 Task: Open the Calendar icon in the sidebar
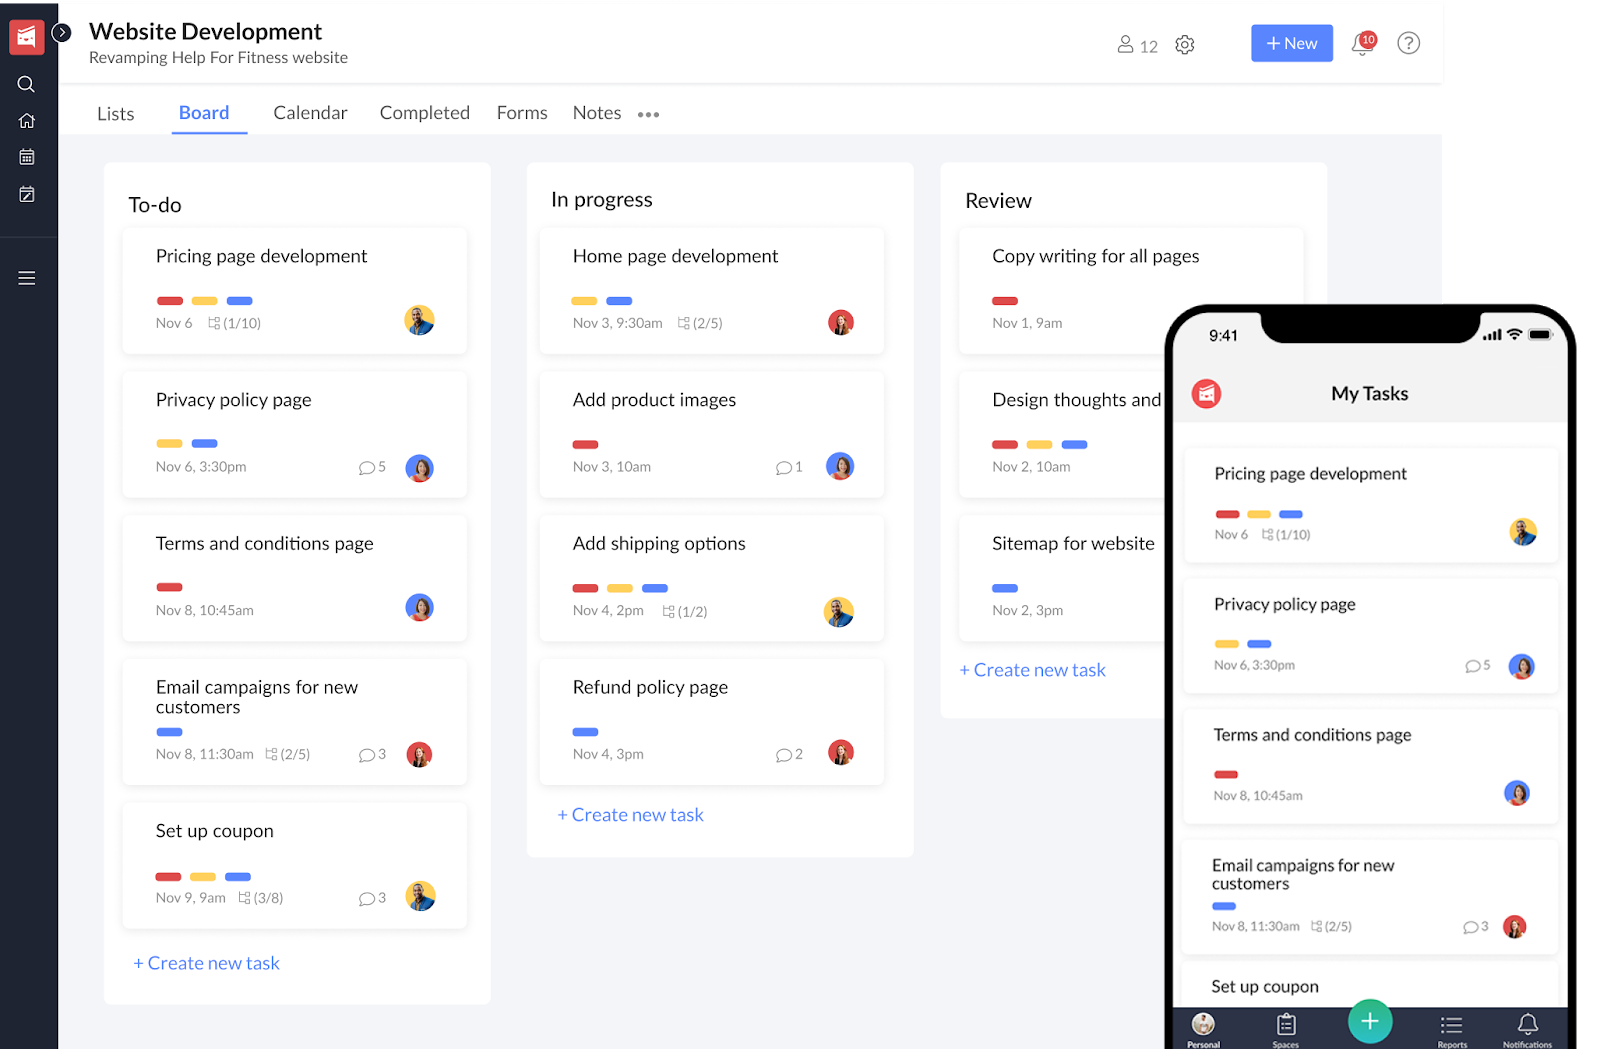pos(26,156)
